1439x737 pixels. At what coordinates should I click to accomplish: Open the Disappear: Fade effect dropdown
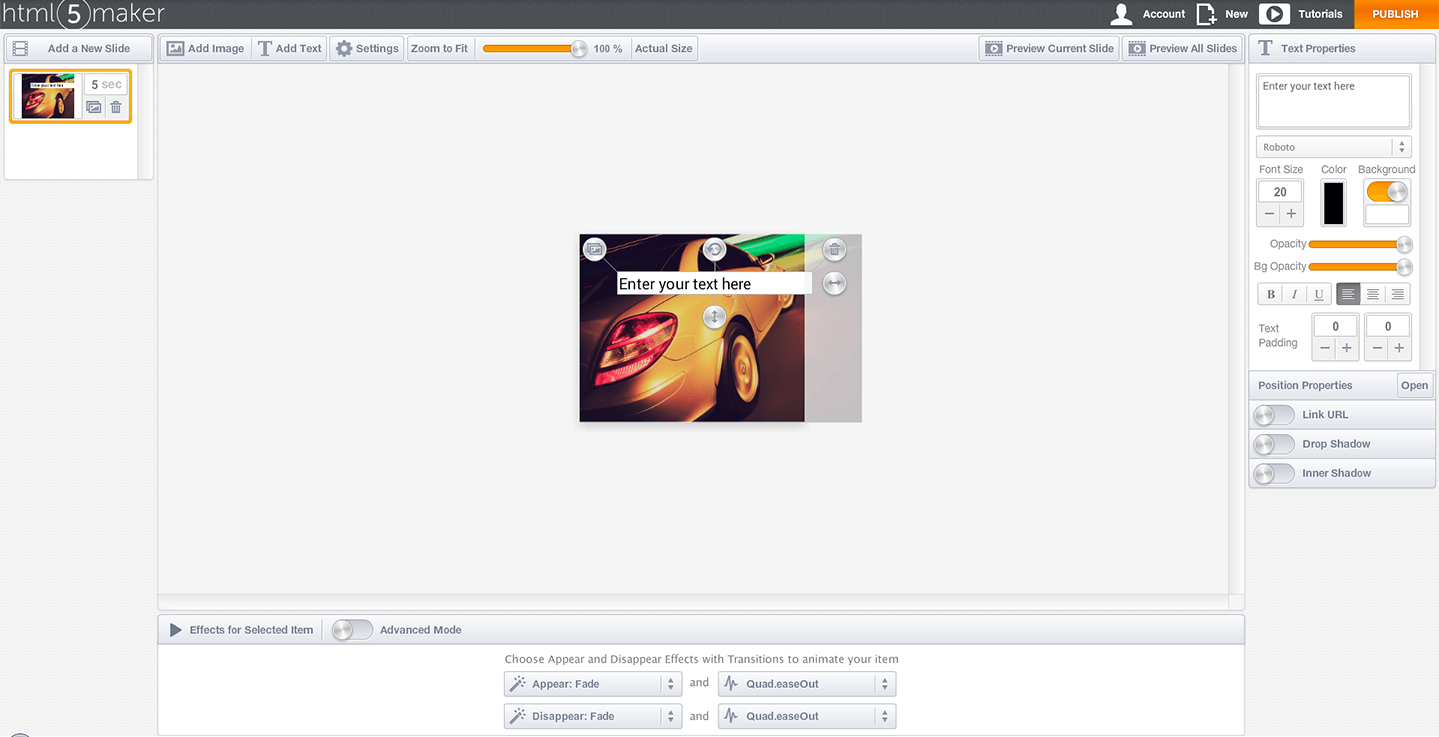[x=593, y=716]
